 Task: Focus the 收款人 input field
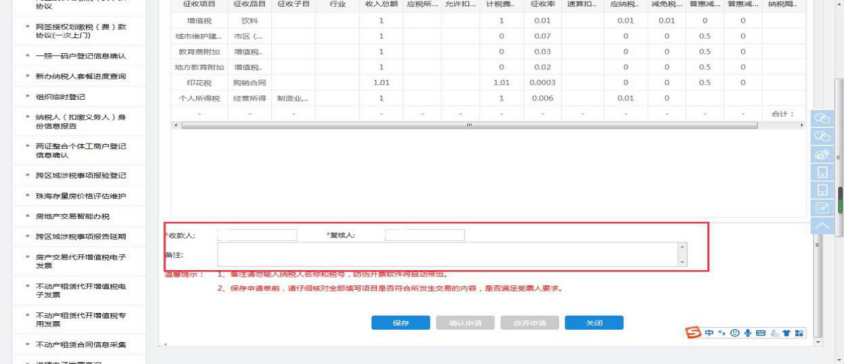tap(257, 235)
